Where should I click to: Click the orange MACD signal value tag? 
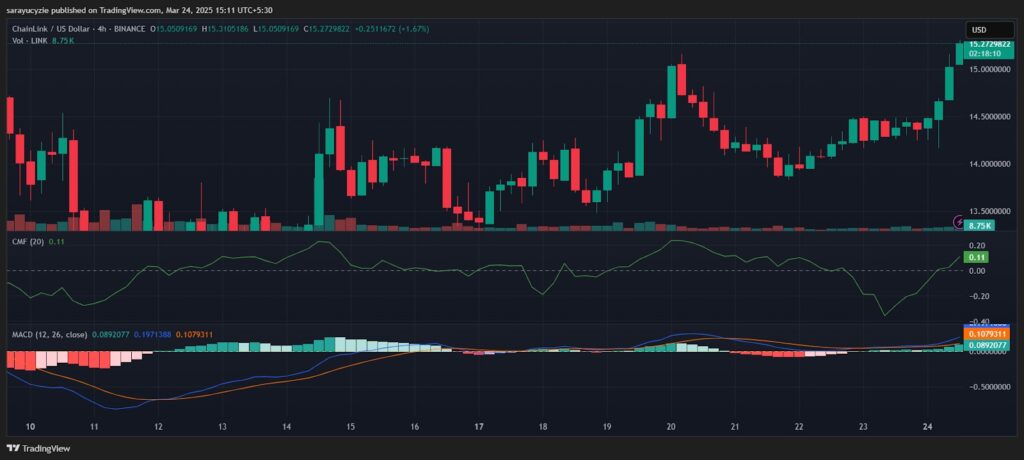[x=989, y=333]
